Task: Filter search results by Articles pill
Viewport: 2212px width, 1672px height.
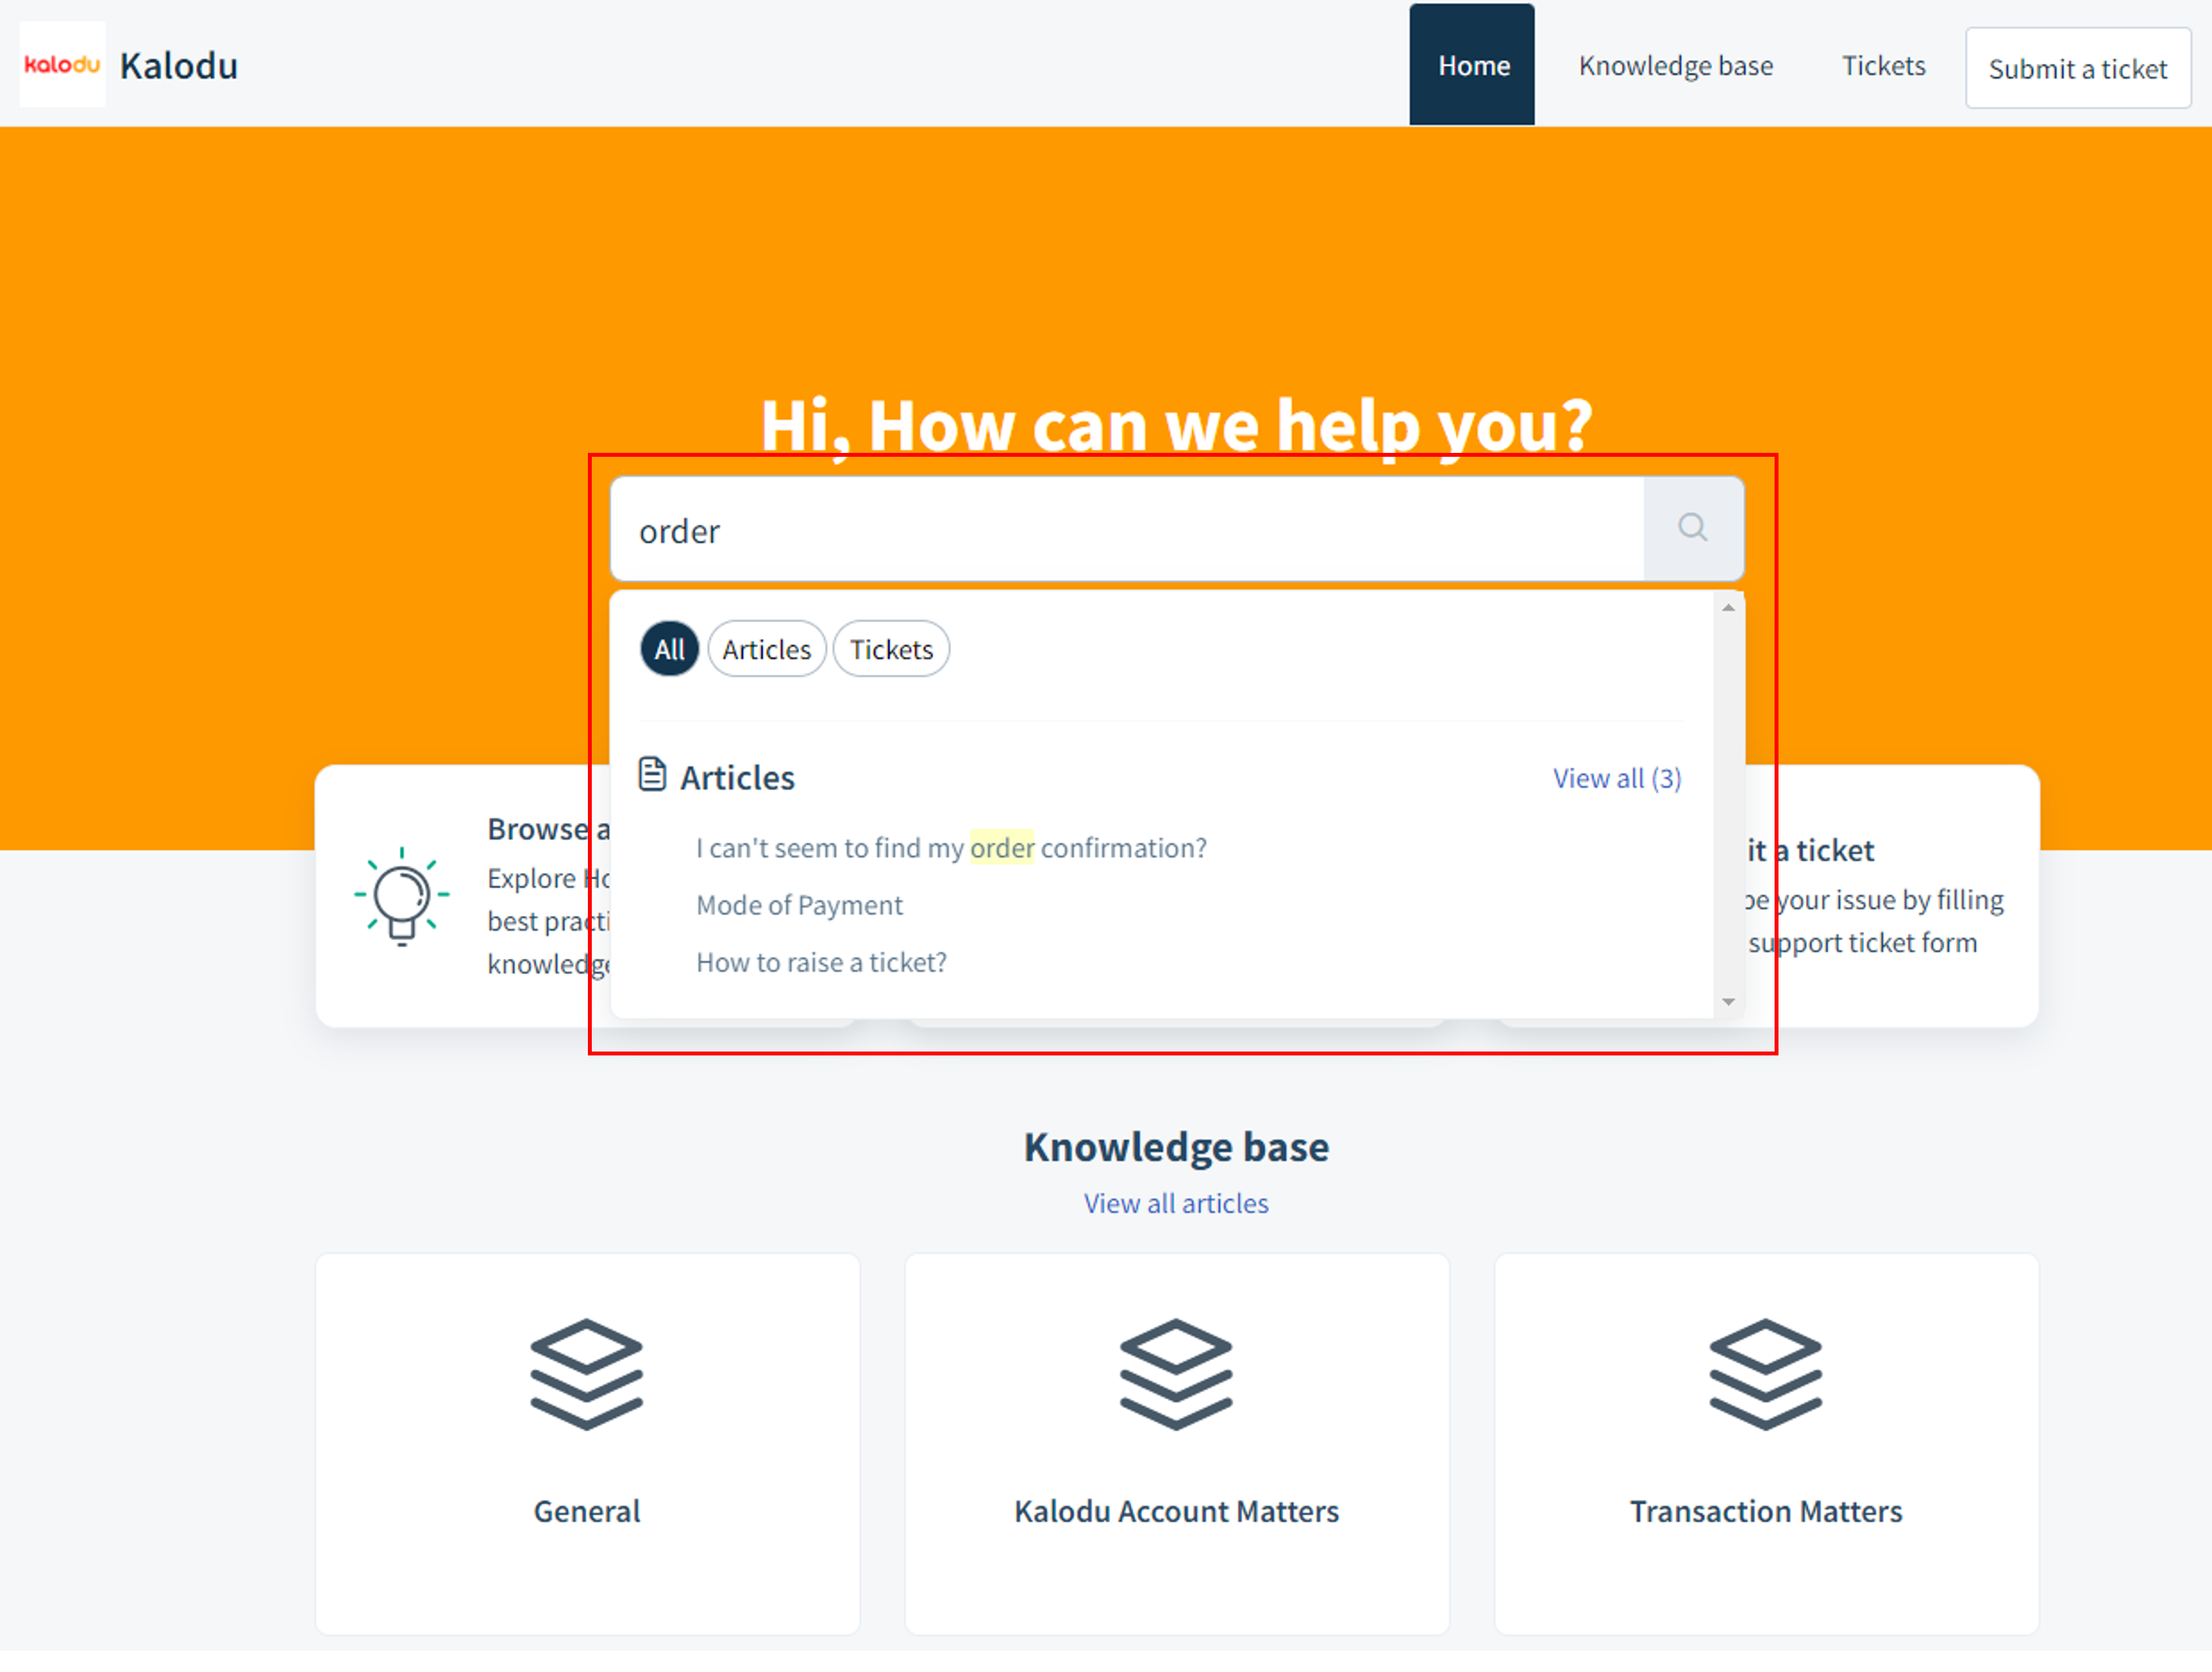Action: point(766,650)
